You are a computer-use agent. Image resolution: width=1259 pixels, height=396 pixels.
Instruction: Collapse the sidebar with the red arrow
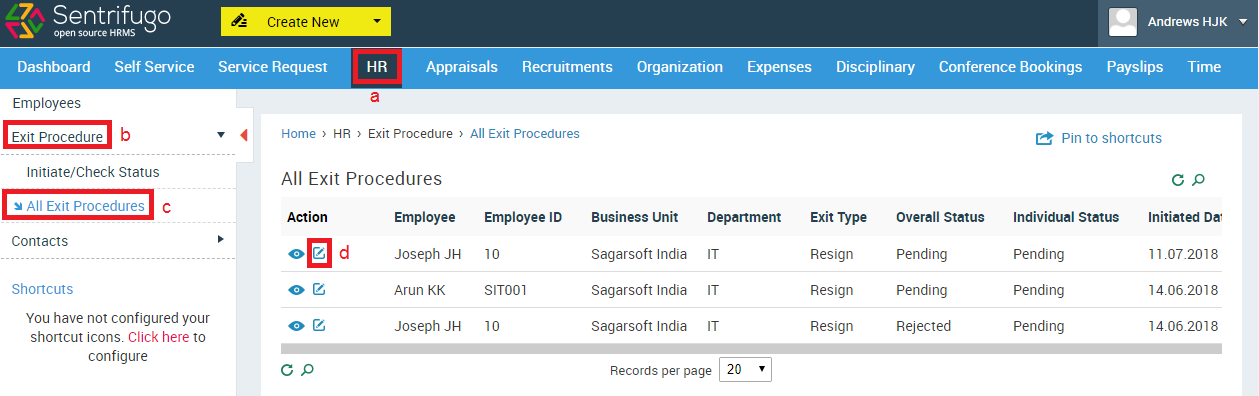244,135
